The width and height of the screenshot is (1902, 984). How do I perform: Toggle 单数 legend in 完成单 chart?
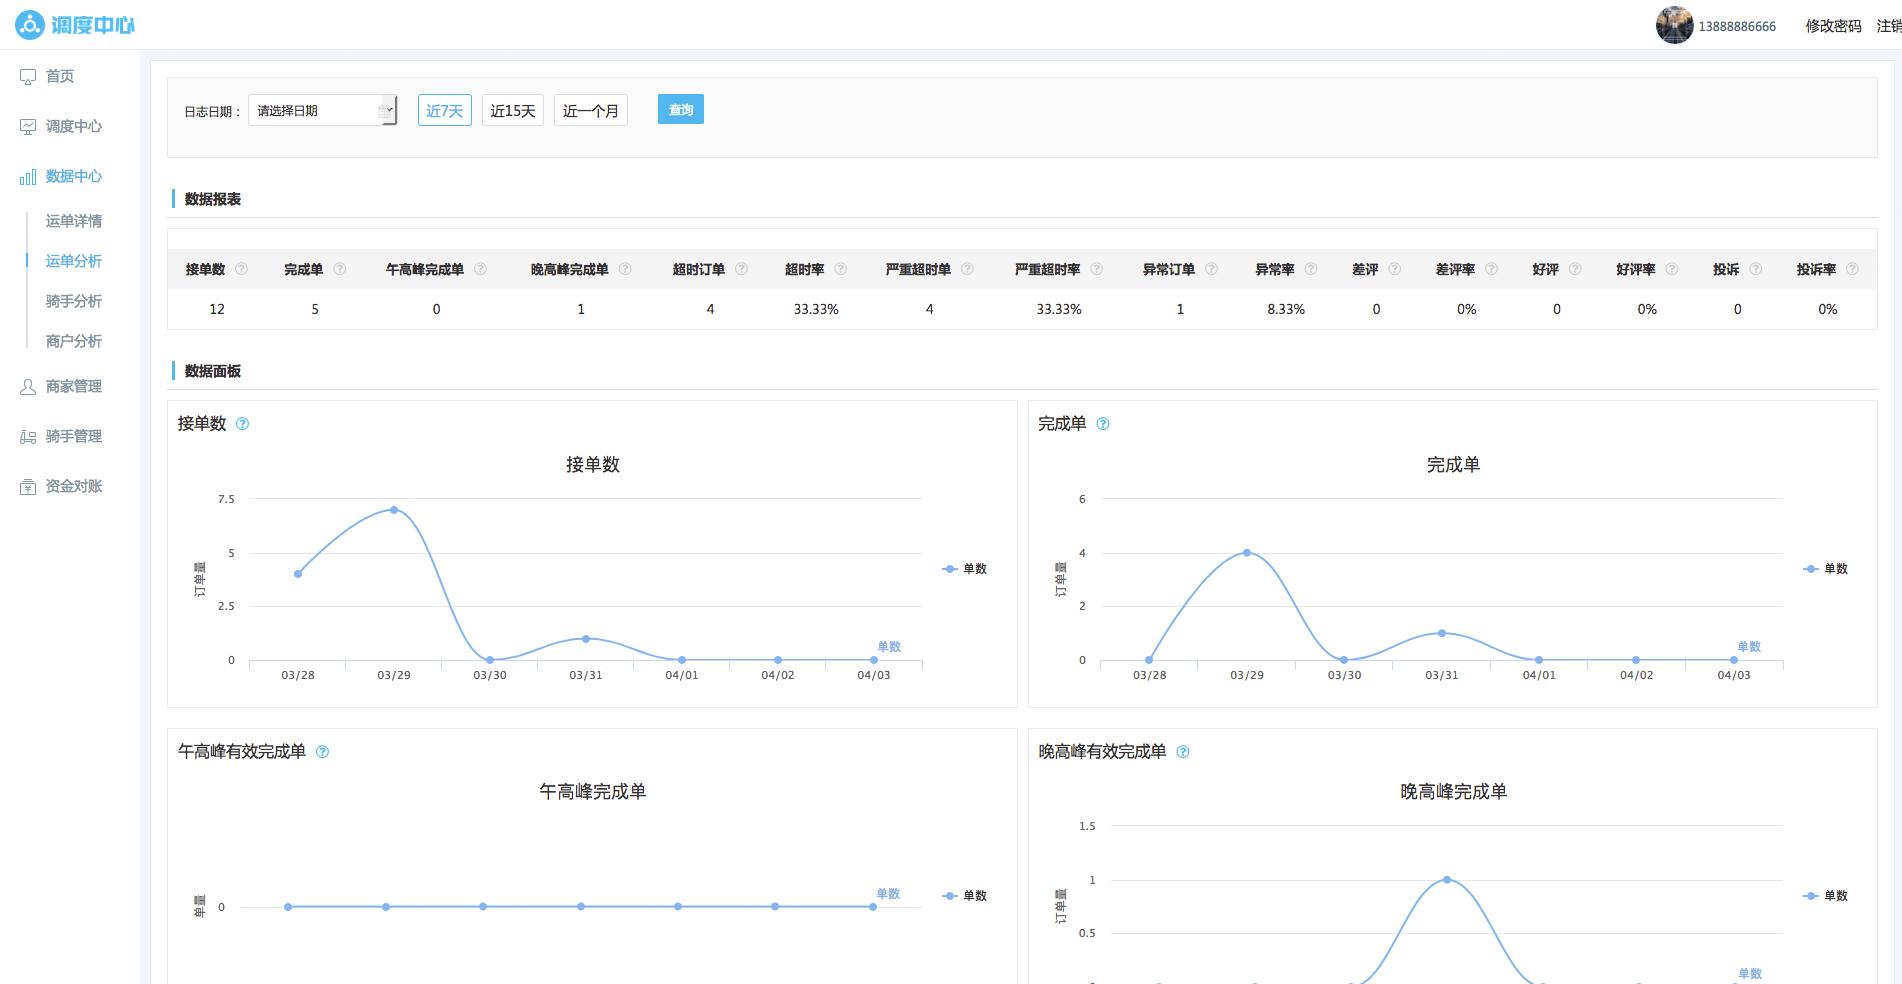[x=1826, y=569]
